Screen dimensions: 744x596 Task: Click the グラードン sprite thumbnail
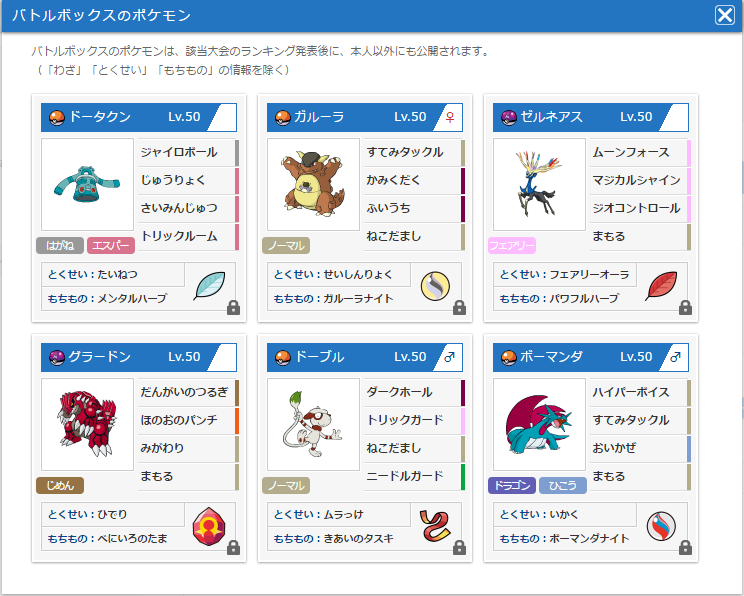point(87,425)
